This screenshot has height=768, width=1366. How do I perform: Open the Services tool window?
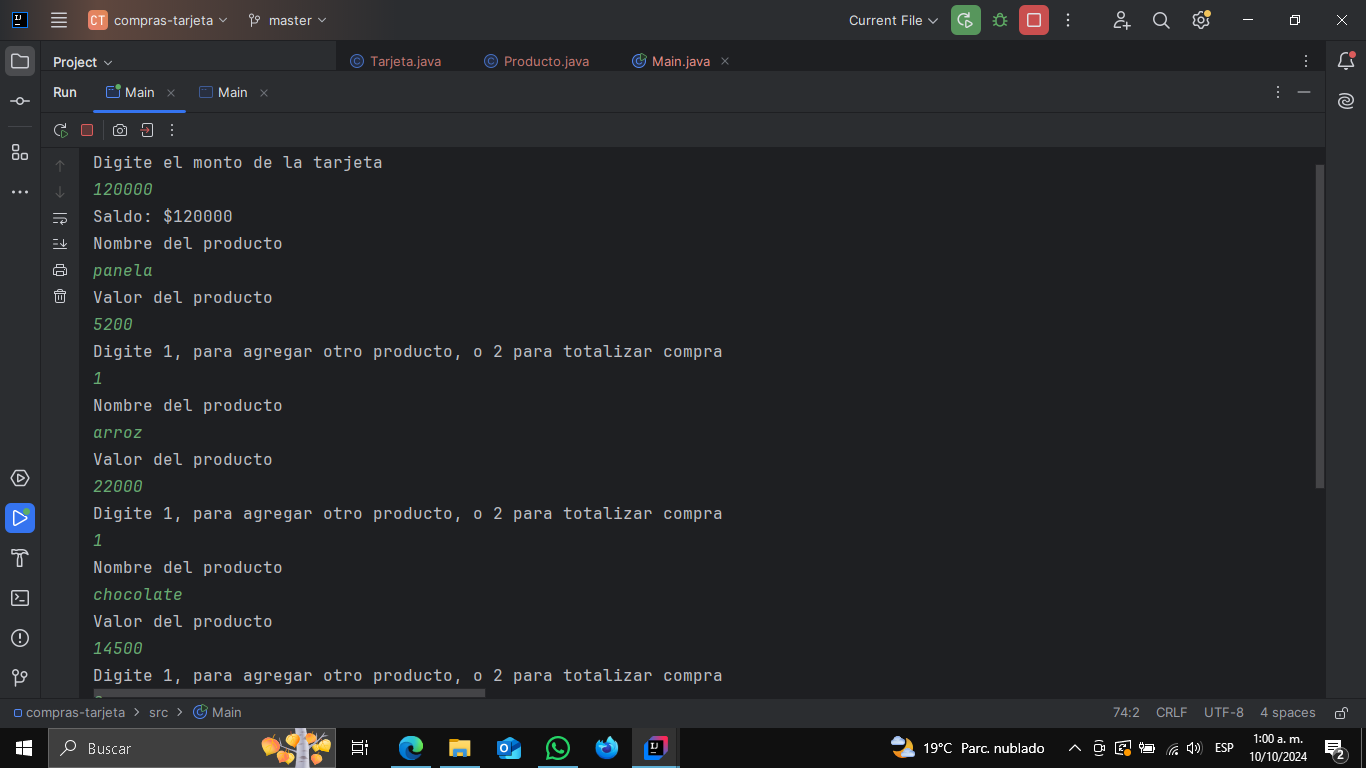[20, 478]
